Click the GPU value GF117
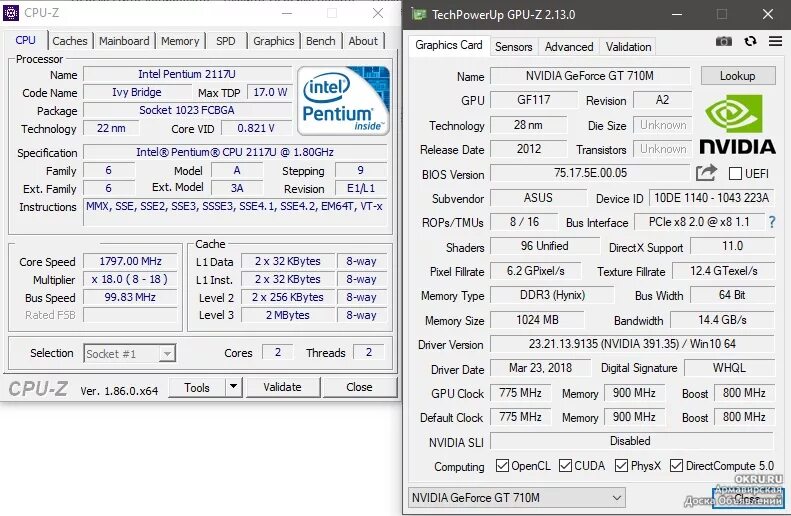Screen dimensions: 791x516 point(534,100)
